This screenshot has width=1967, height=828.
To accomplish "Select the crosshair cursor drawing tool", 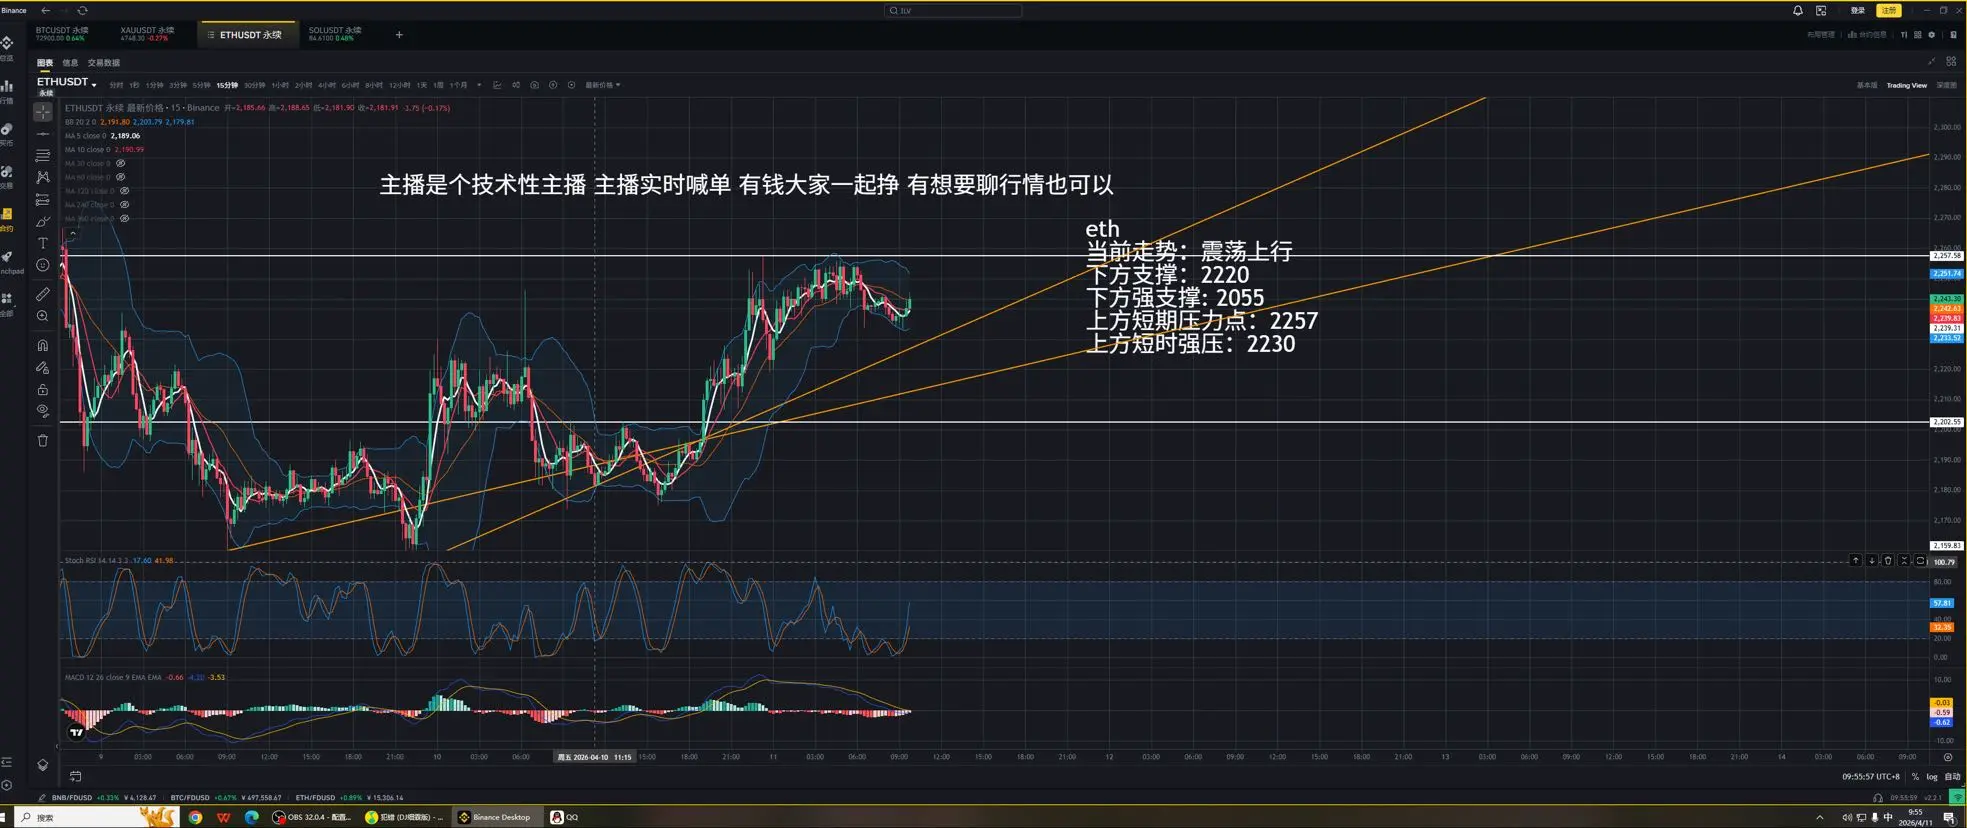I will pyautogui.click(x=43, y=112).
